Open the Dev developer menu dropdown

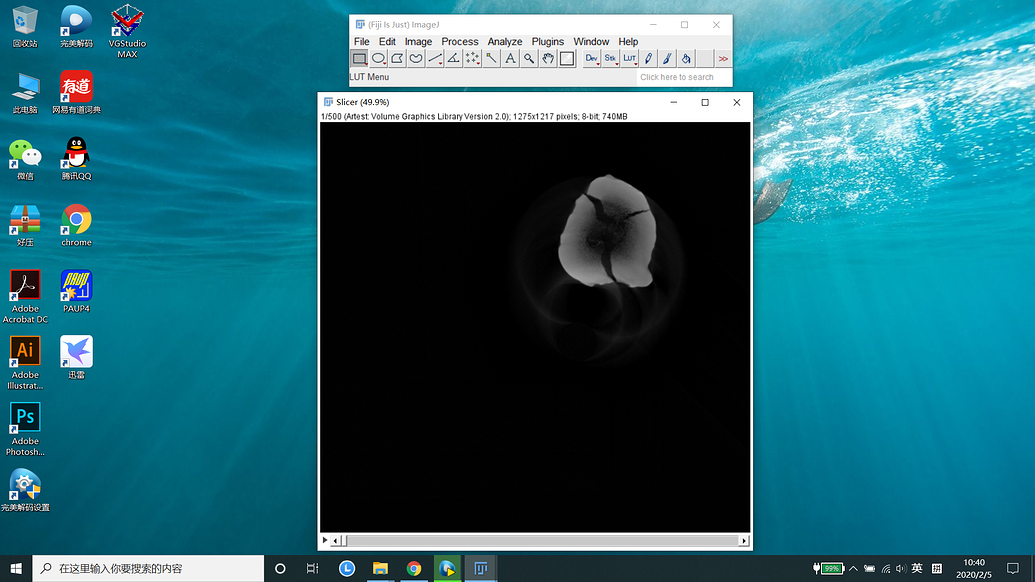[x=591, y=59]
